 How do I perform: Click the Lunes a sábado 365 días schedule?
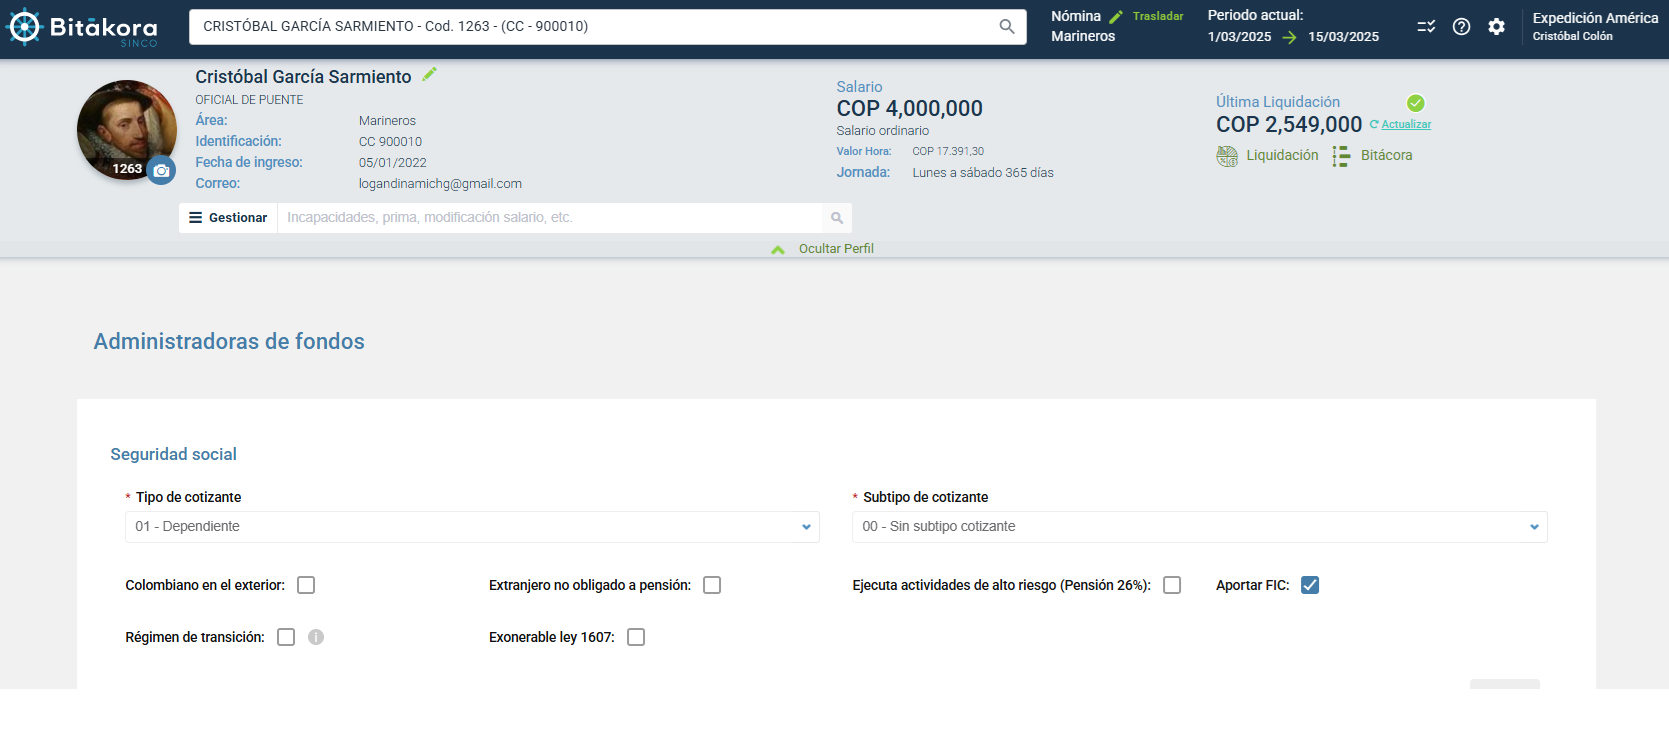[983, 173]
